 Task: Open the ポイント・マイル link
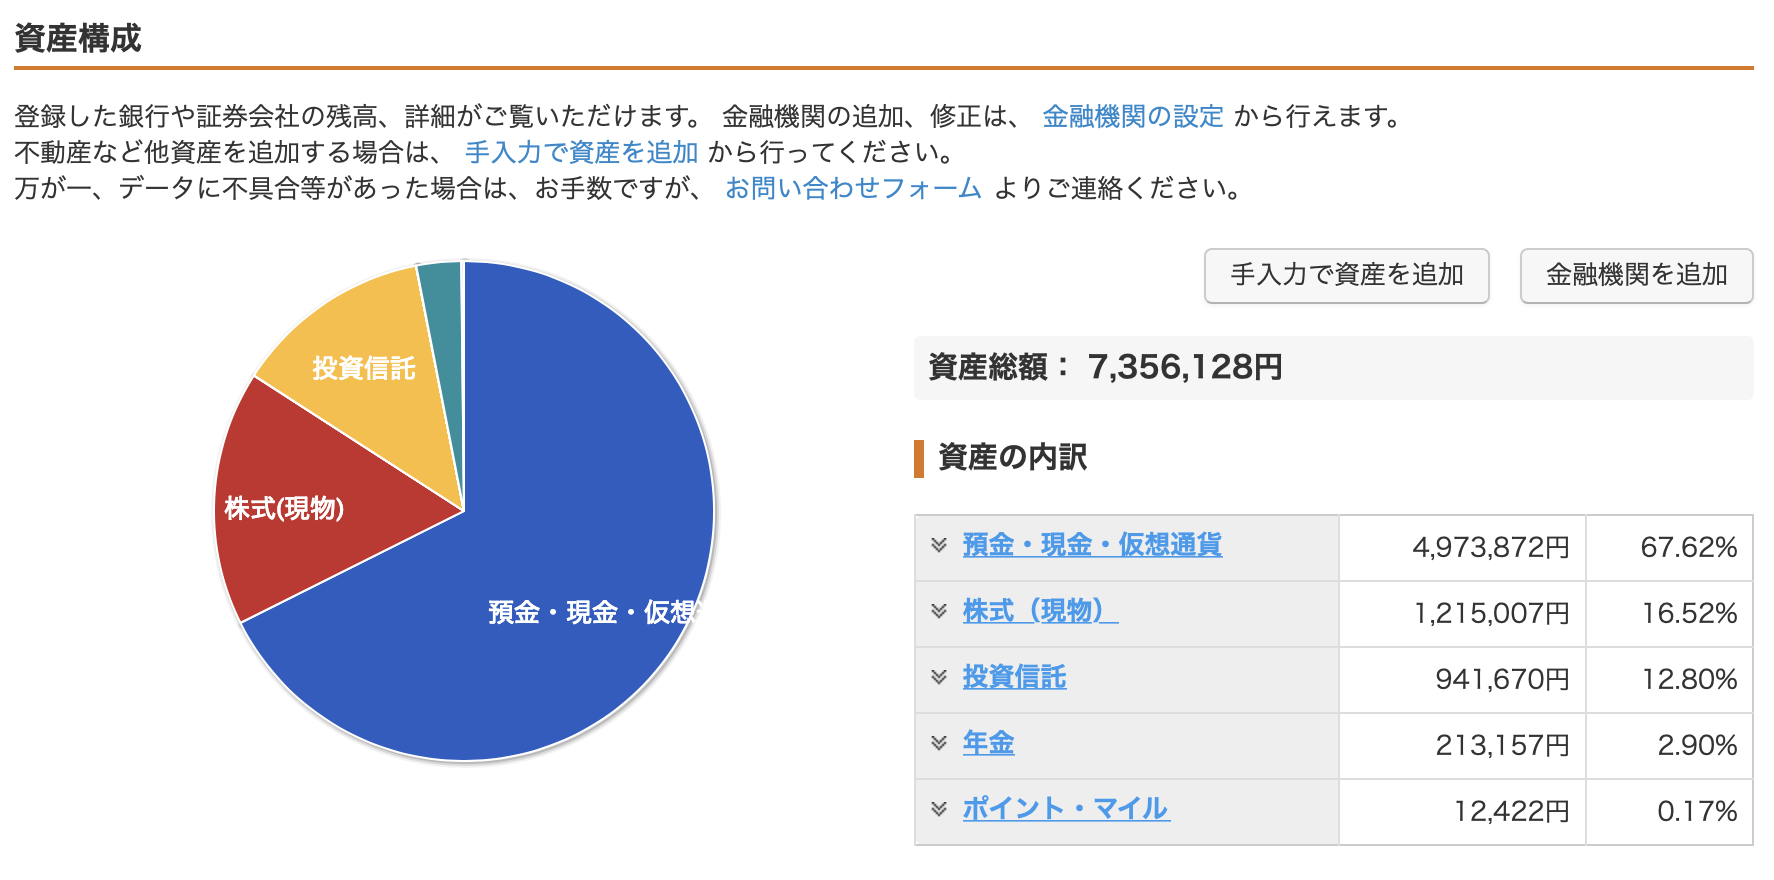[1066, 809]
